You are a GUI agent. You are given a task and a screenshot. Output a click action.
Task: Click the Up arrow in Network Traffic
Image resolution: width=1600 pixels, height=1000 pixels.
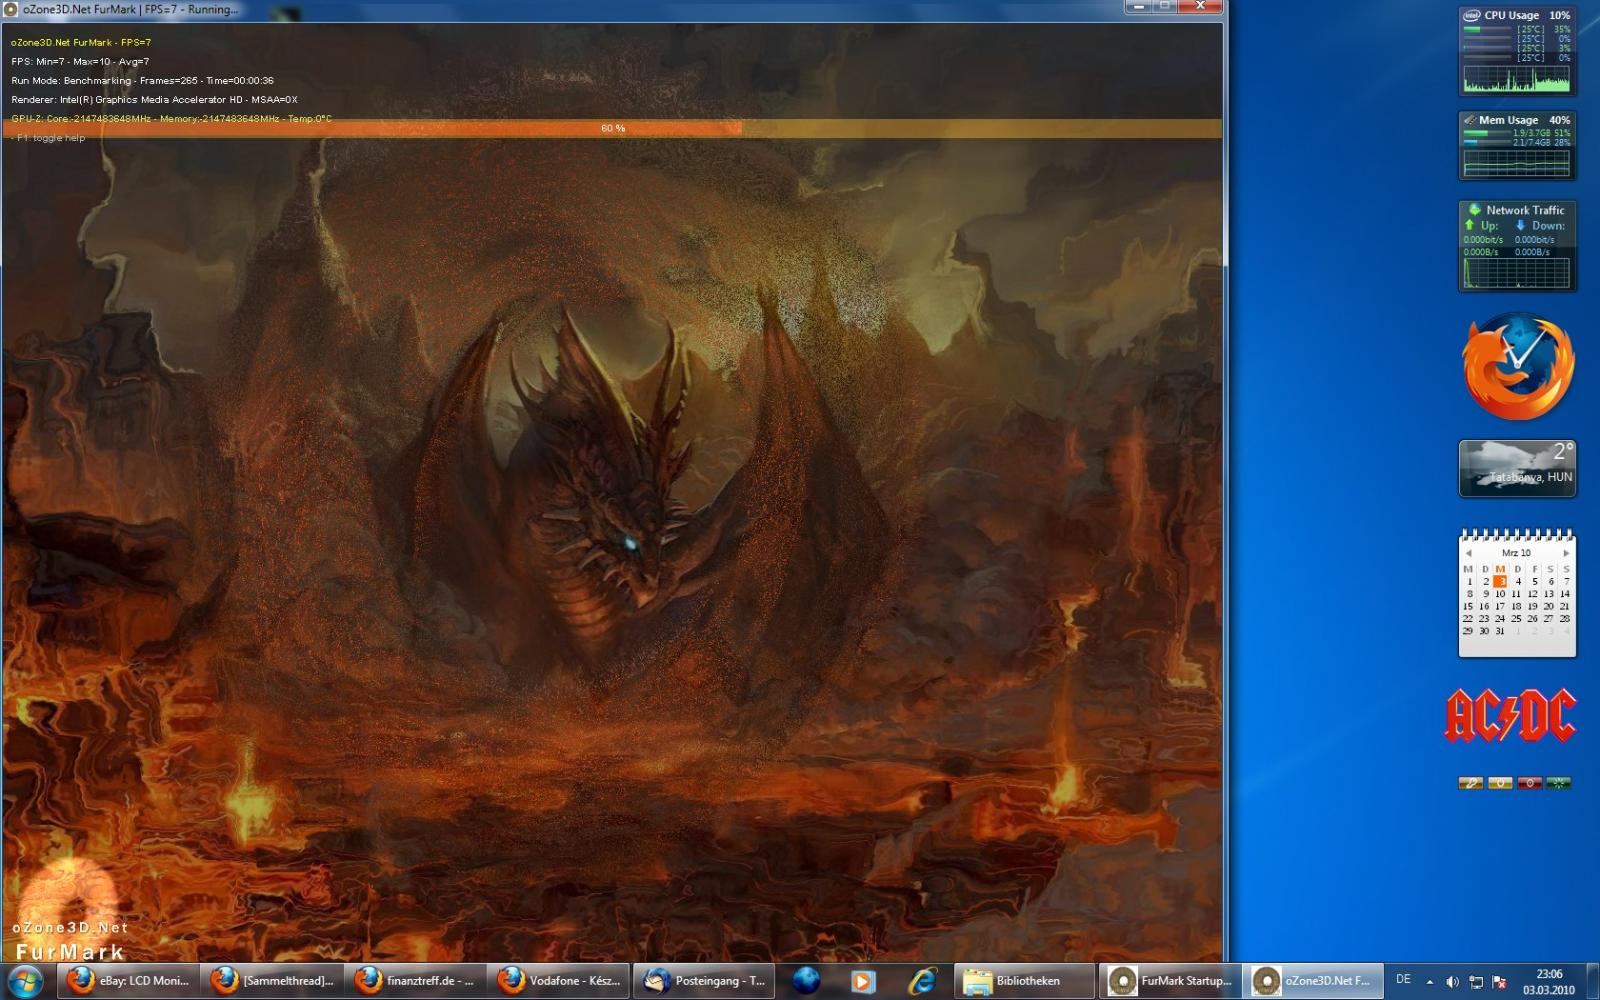(x=1469, y=225)
